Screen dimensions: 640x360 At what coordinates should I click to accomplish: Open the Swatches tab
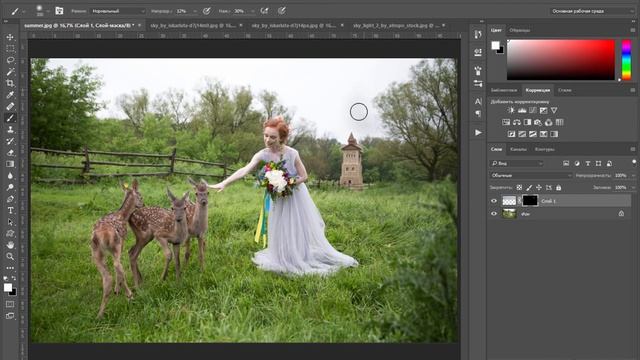pos(520,30)
